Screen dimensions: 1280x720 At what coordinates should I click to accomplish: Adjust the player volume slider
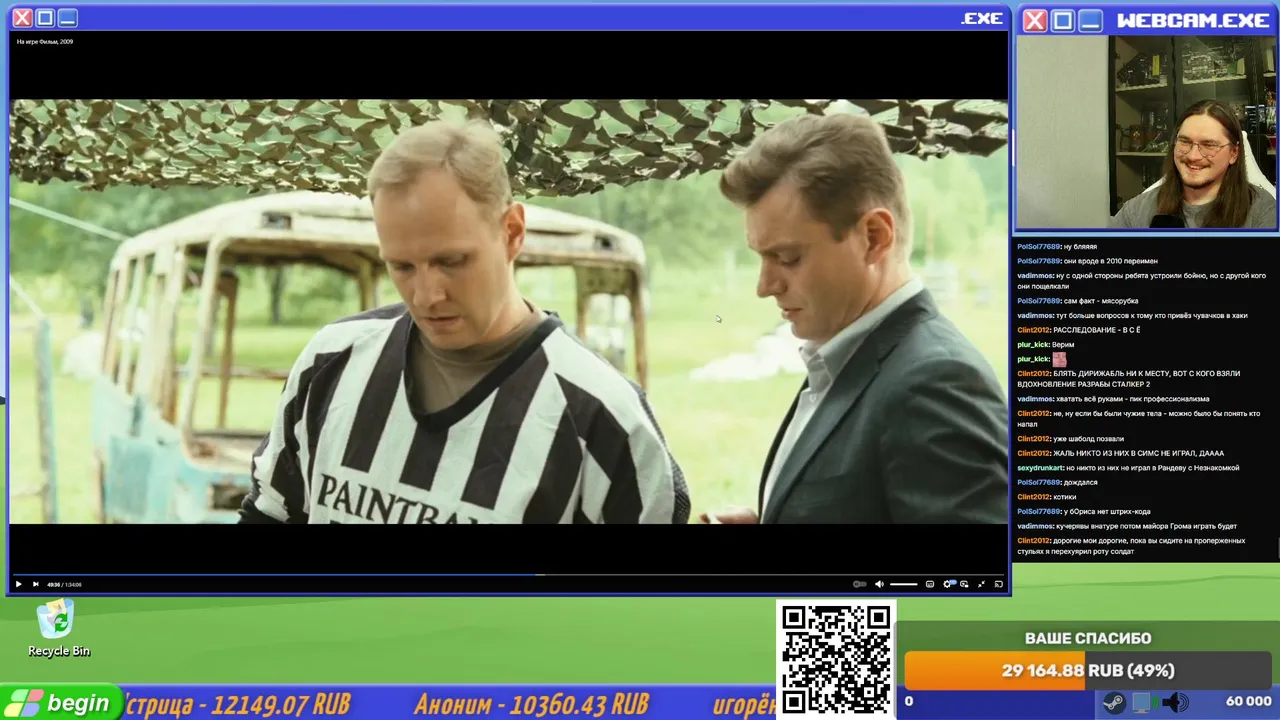point(904,584)
